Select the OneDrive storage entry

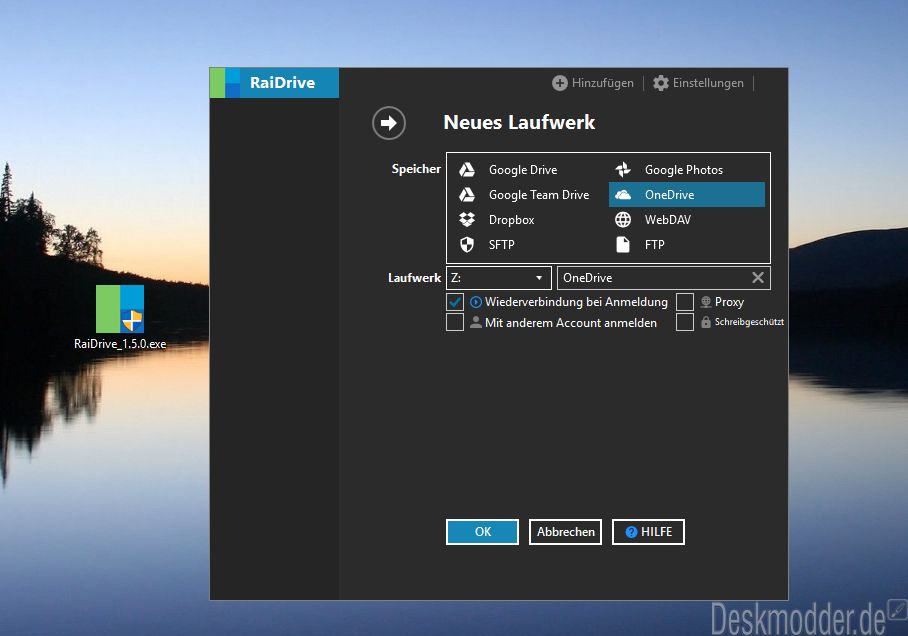tap(687, 195)
